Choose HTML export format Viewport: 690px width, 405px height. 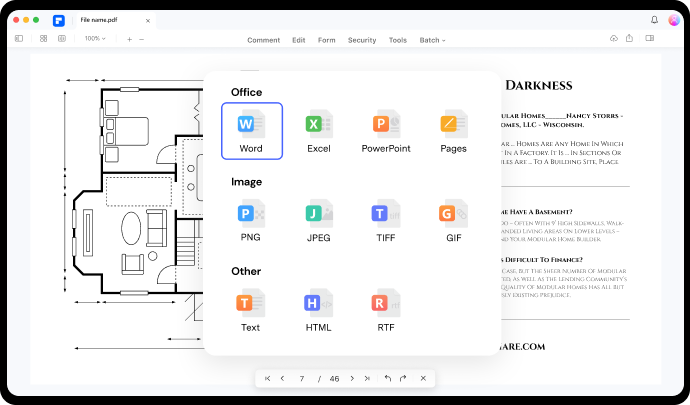coord(319,310)
